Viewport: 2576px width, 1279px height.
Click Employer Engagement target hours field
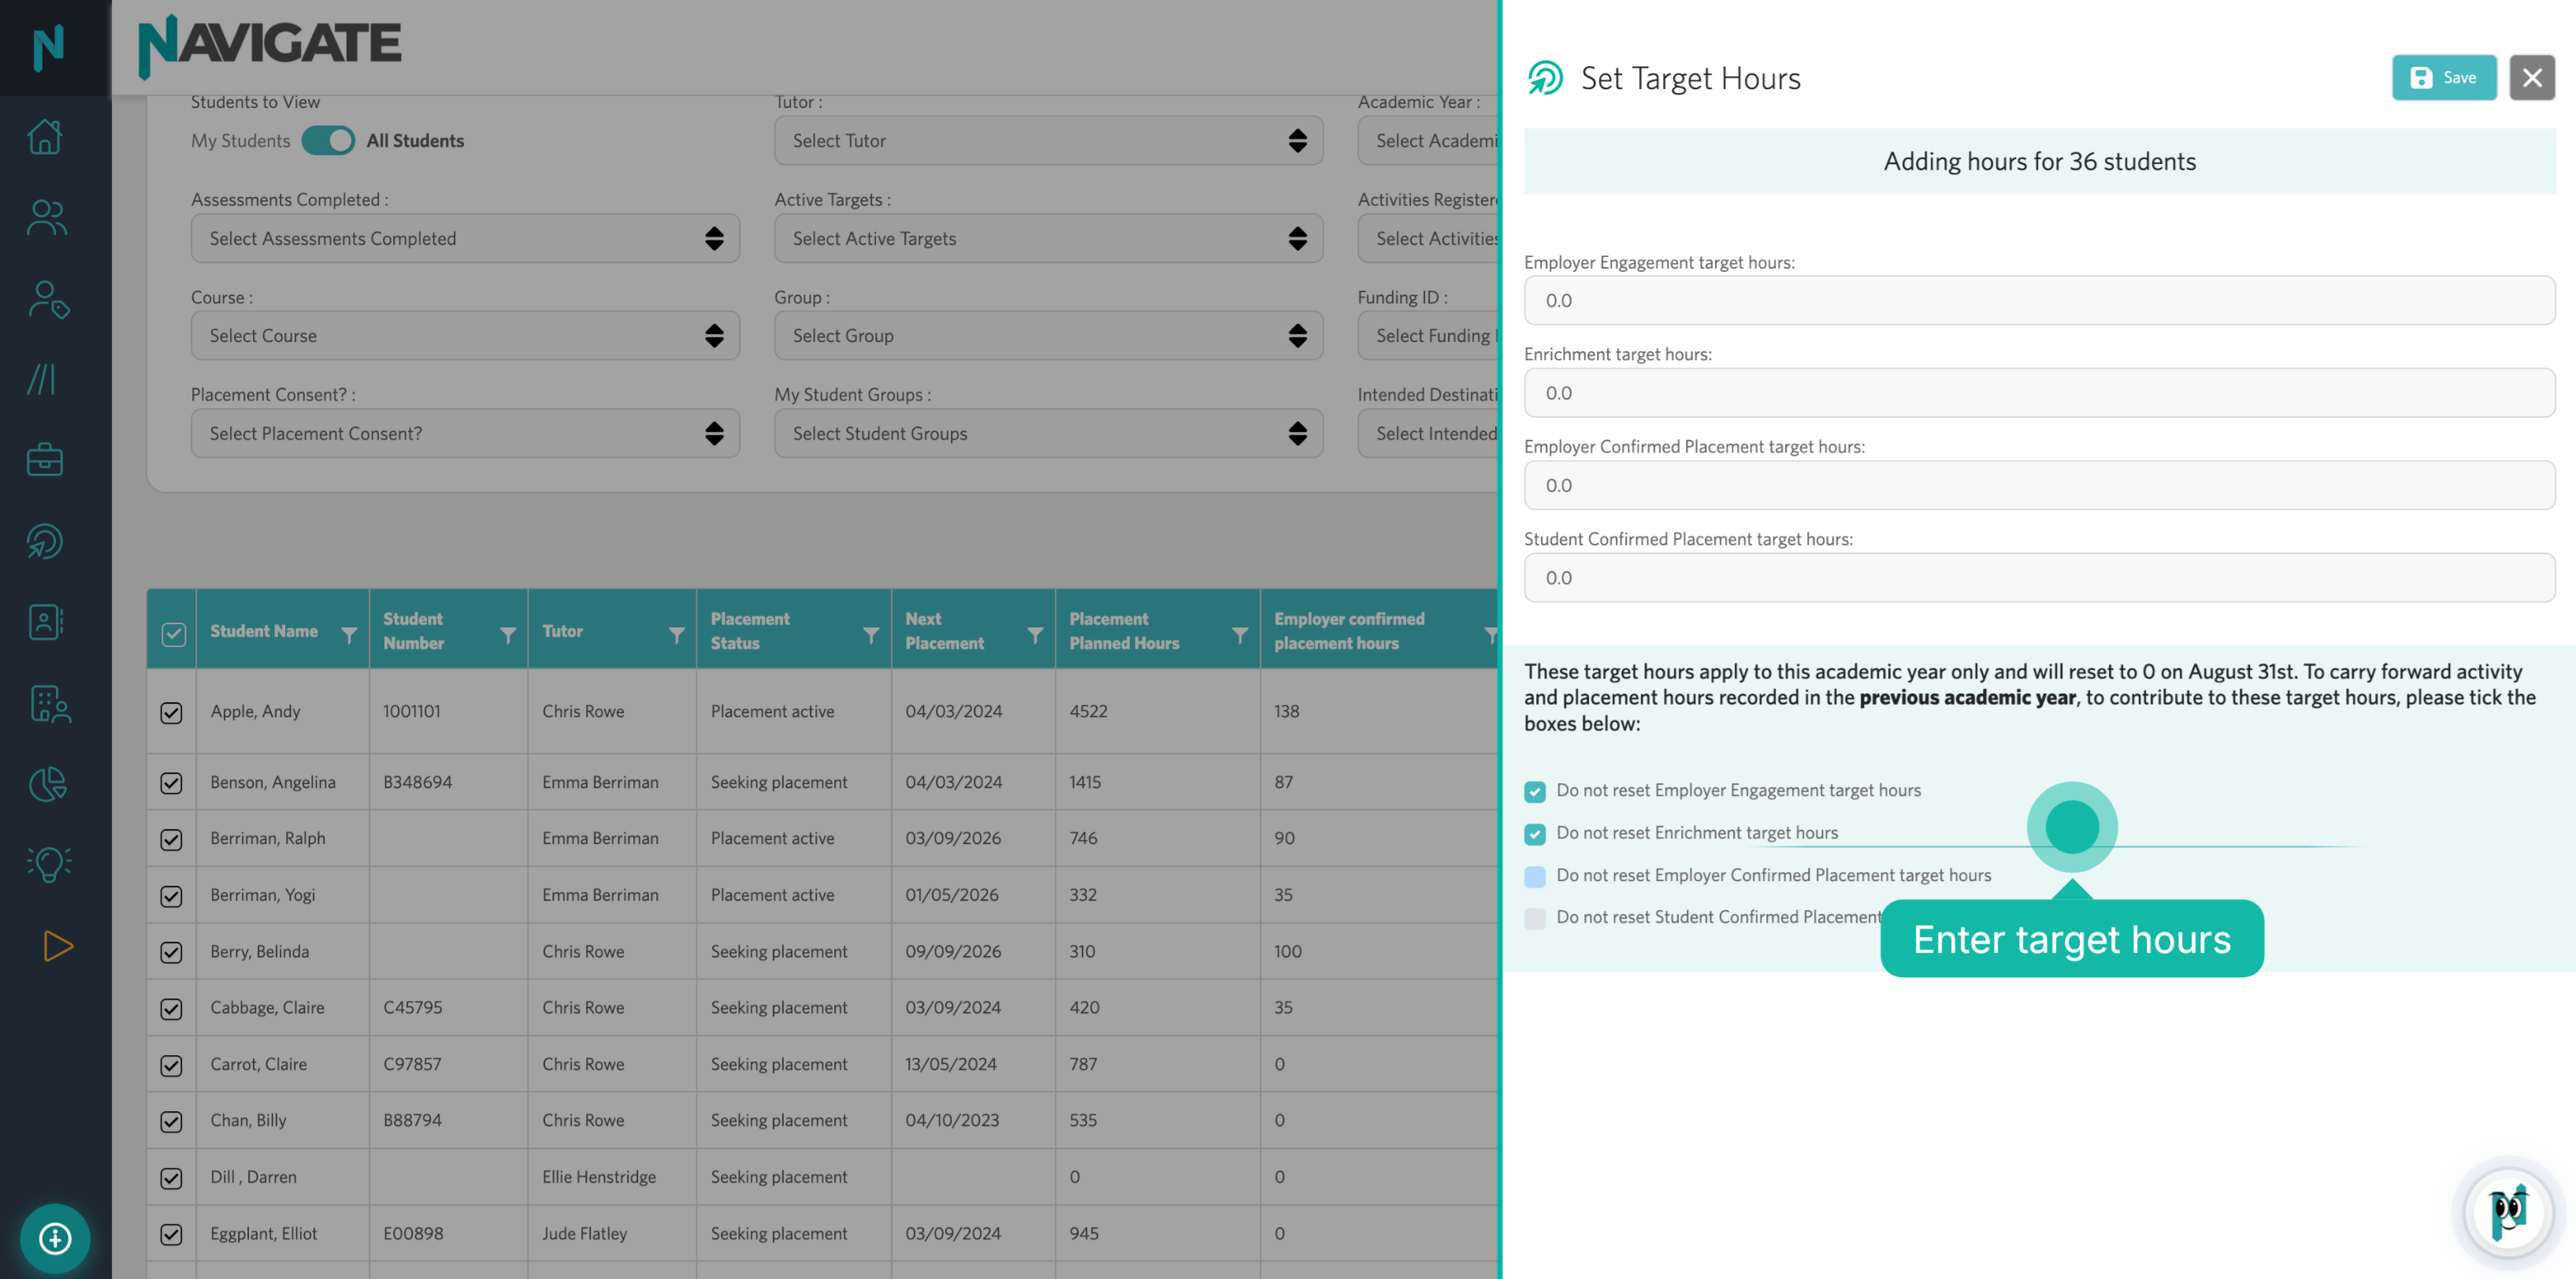point(2039,300)
